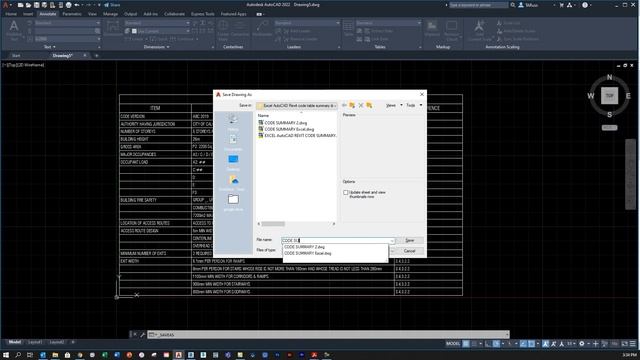The image size is (640, 360).
Task: Switch to the Layout1 tab
Action: (x=35, y=342)
